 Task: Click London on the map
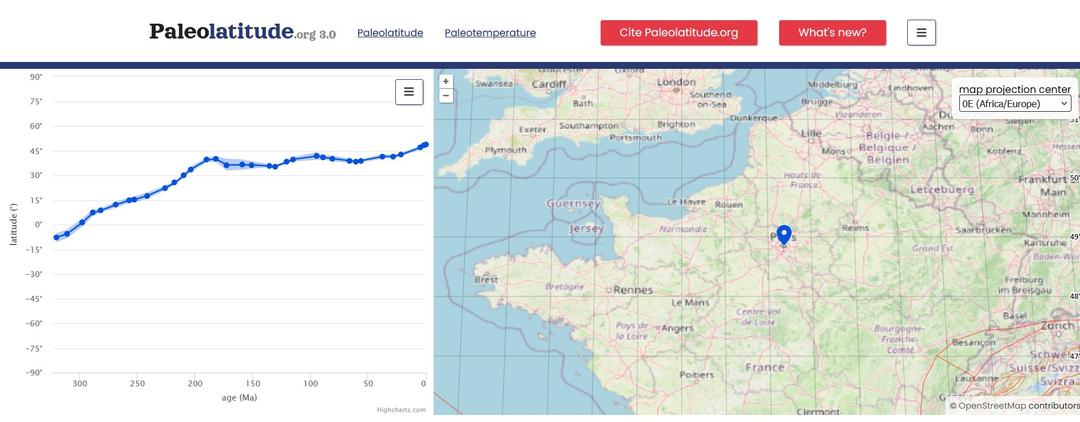point(676,82)
